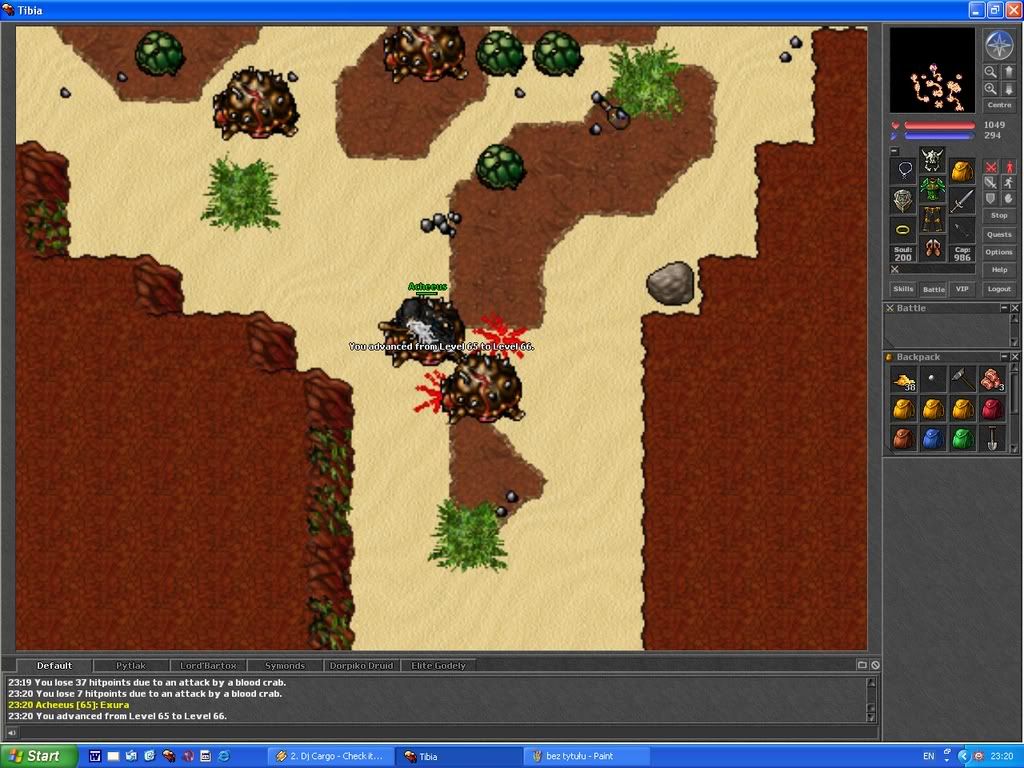Zoom in the minimap
Image resolution: width=1024 pixels, height=768 pixels.
coord(991,88)
